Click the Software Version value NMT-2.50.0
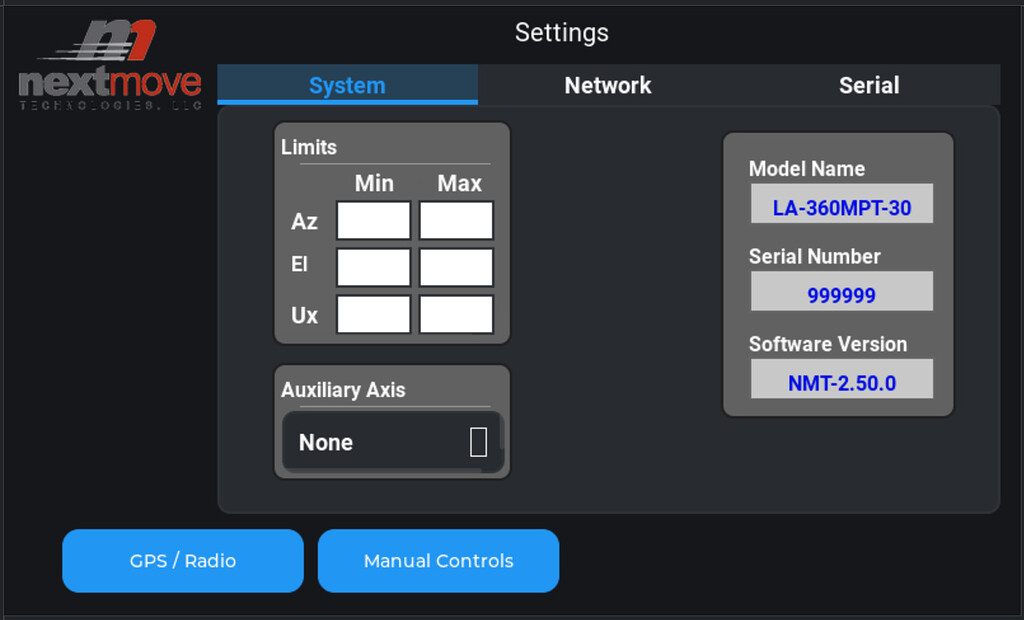 point(841,383)
